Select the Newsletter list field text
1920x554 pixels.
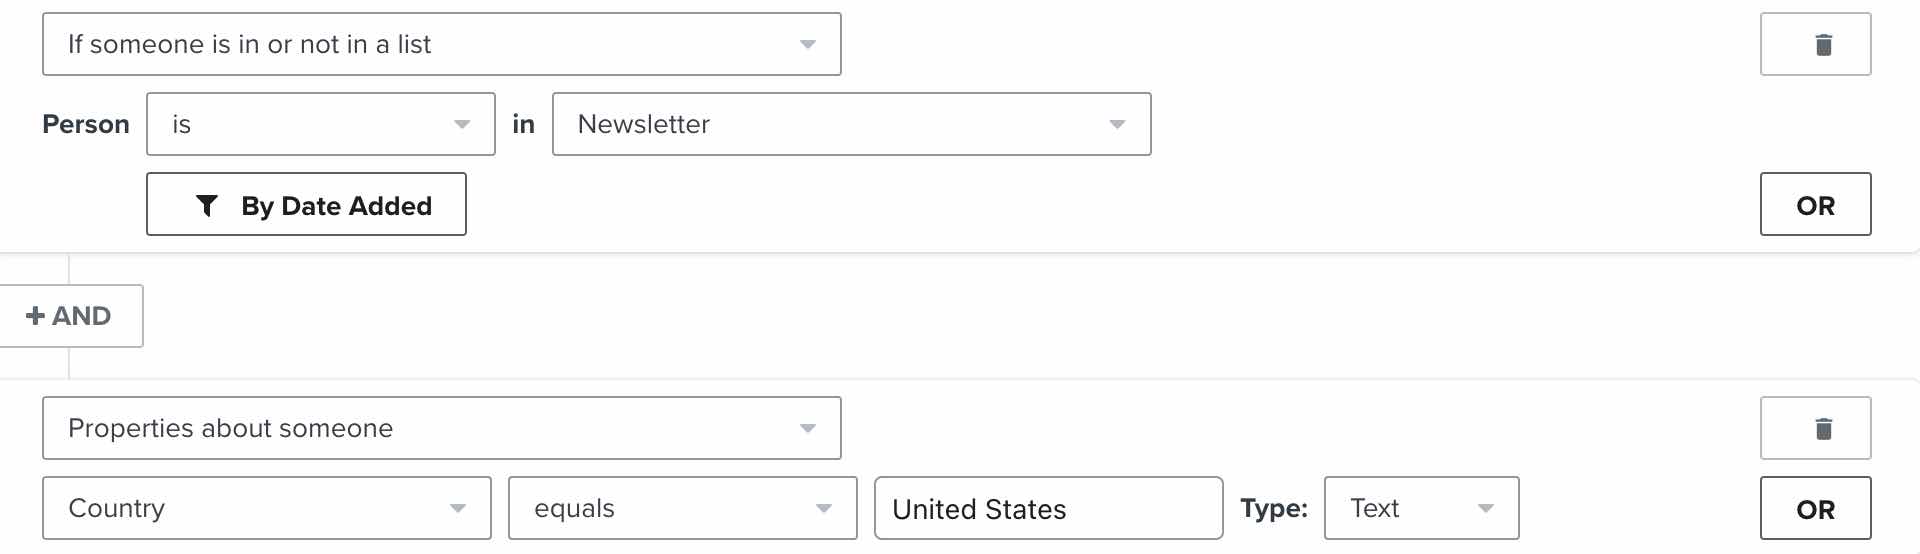(x=644, y=124)
